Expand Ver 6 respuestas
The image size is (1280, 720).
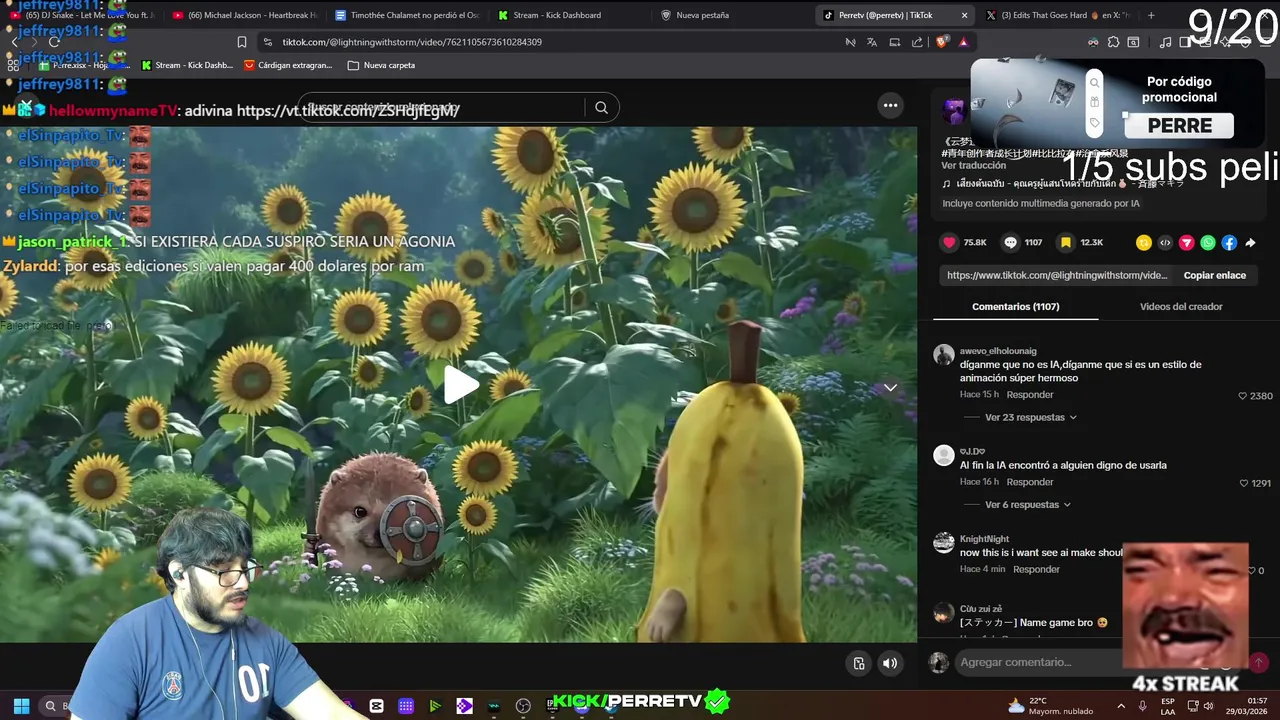pos(1027,505)
